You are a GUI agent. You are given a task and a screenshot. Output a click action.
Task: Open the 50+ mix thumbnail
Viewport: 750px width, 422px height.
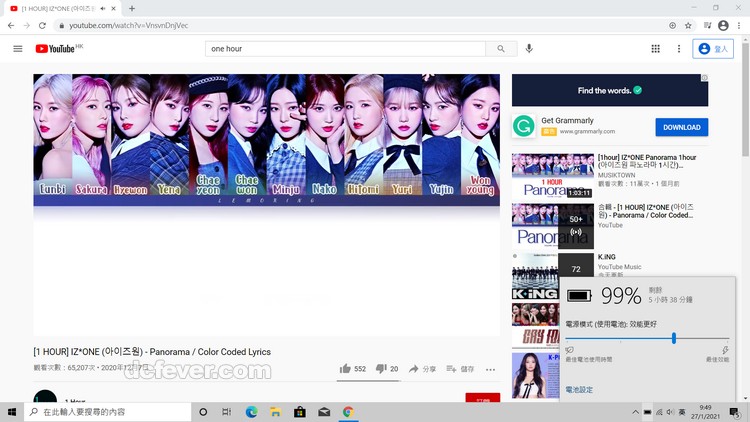(553, 226)
